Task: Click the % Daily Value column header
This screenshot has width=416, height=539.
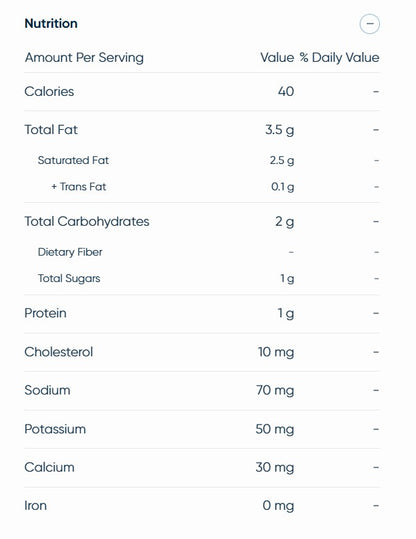Action: tap(339, 57)
